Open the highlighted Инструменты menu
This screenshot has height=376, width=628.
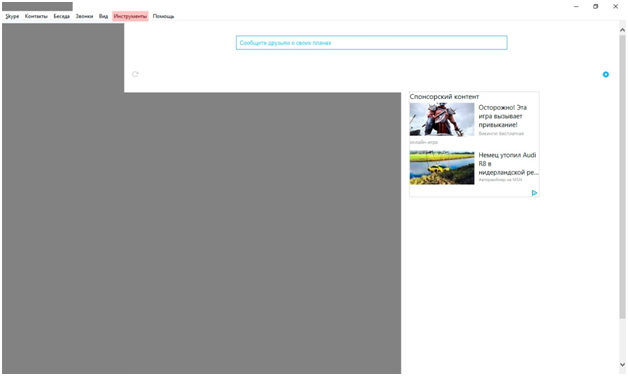click(130, 16)
